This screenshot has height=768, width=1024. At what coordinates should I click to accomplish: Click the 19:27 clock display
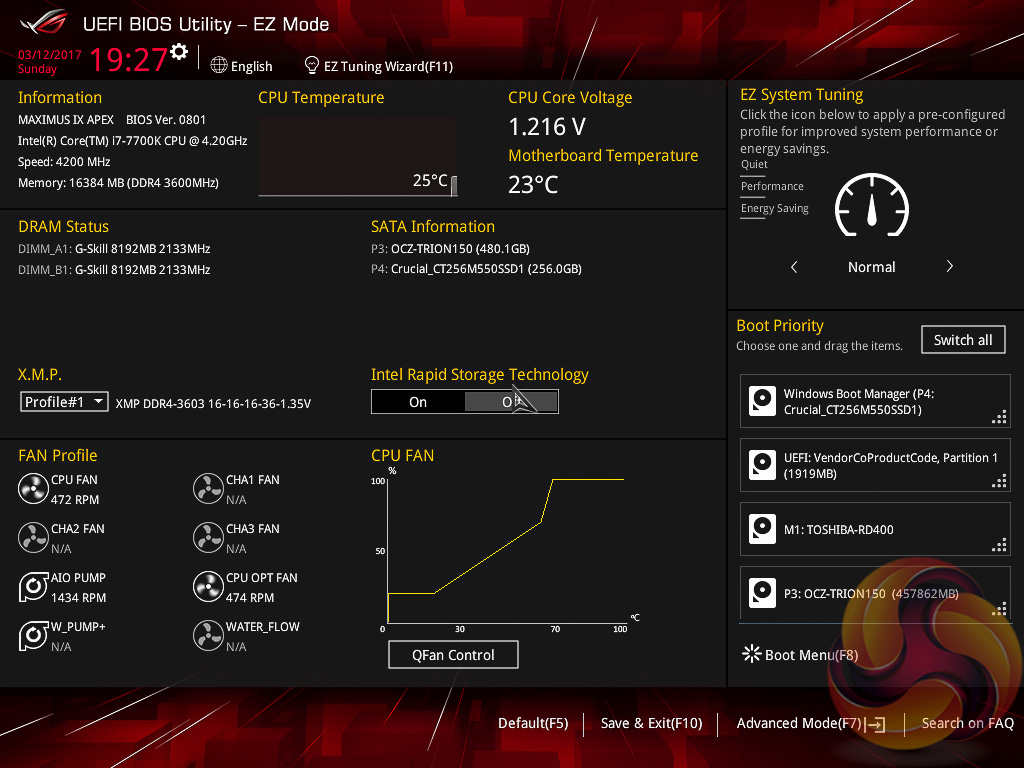tap(129, 59)
